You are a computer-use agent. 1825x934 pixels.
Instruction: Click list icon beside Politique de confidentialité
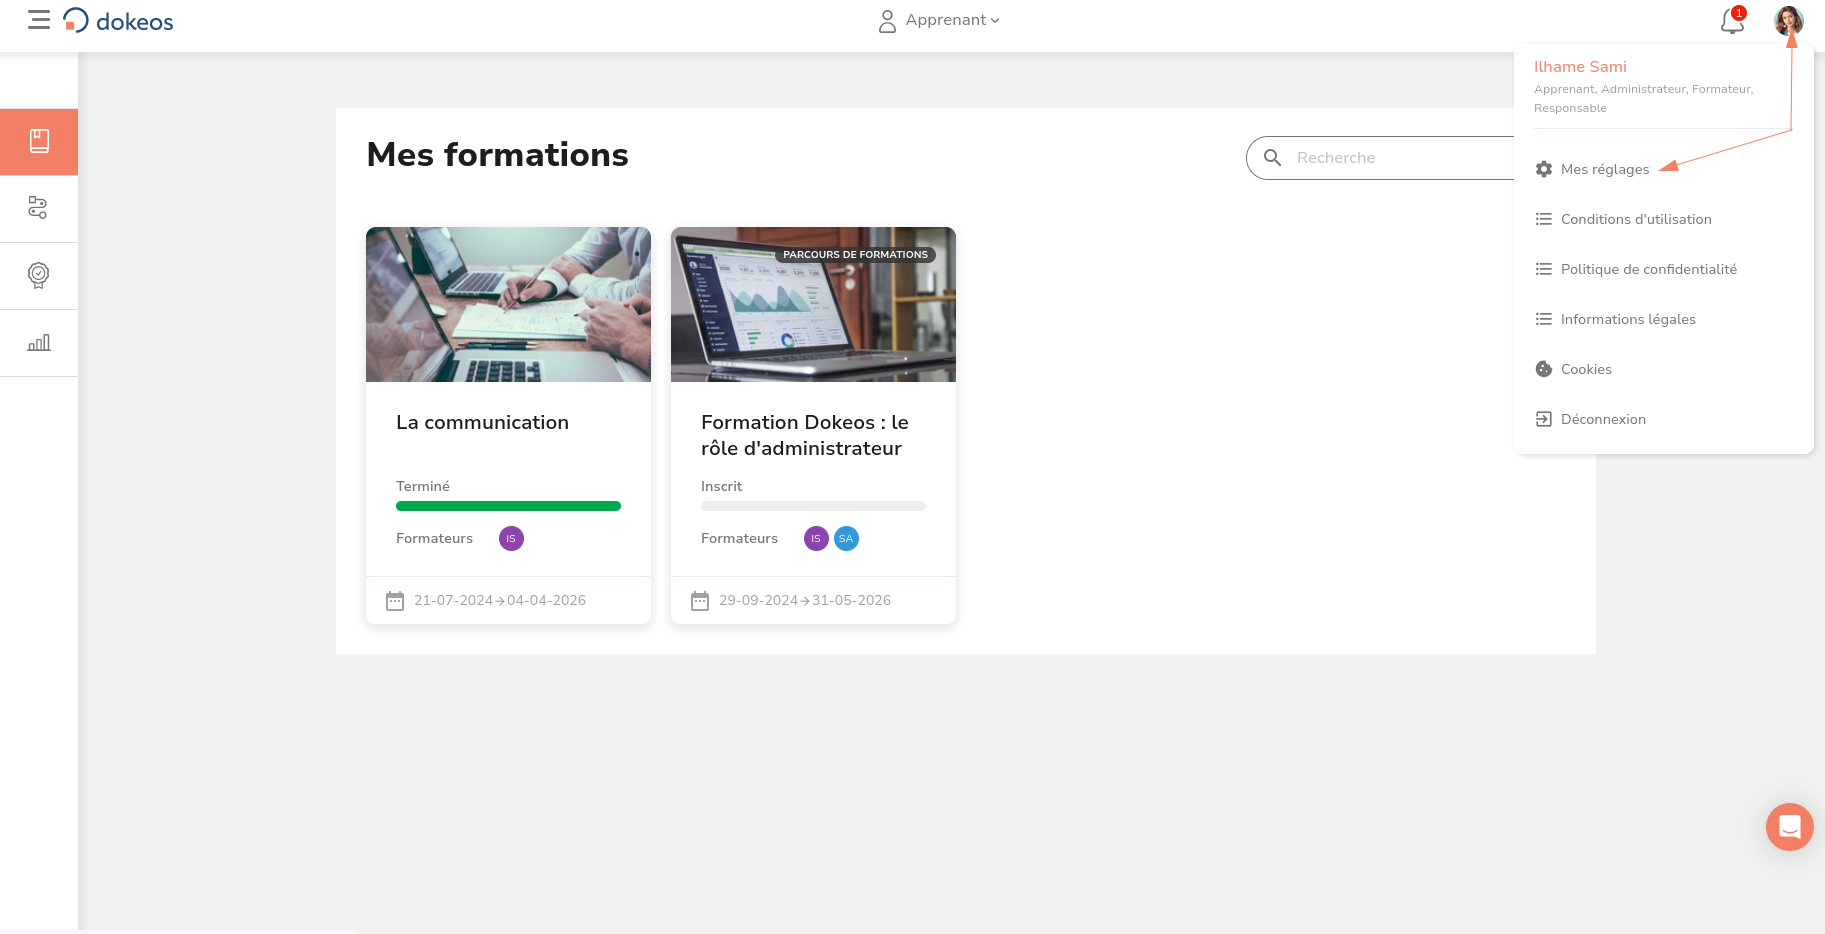tap(1544, 269)
